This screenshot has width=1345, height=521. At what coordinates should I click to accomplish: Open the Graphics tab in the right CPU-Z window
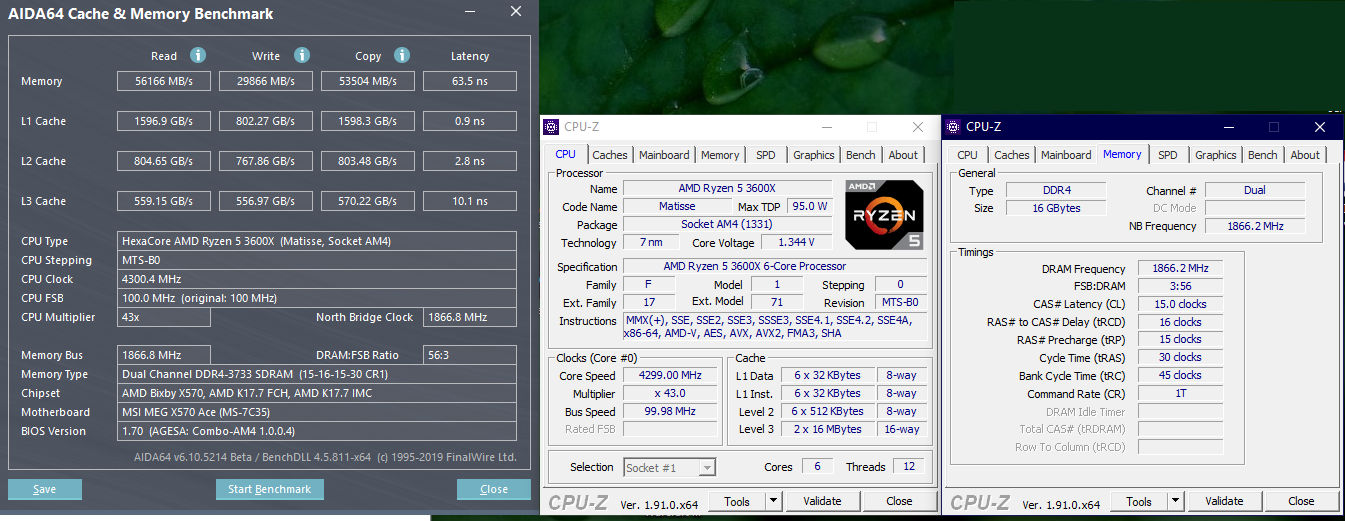(1216, 155)
